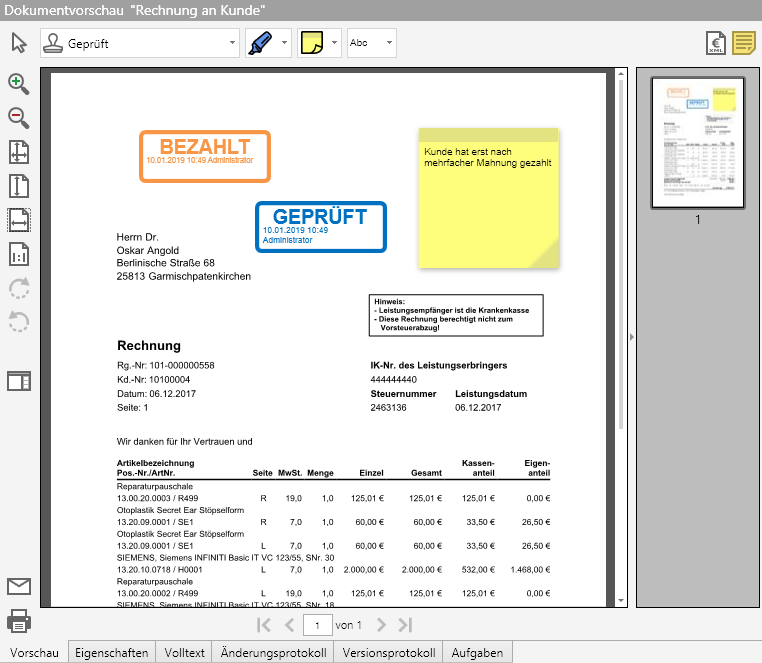Open the Geprüft stamp dropdown
The image size is (762, 663).
pyautogui.click(x=233, y=44)
